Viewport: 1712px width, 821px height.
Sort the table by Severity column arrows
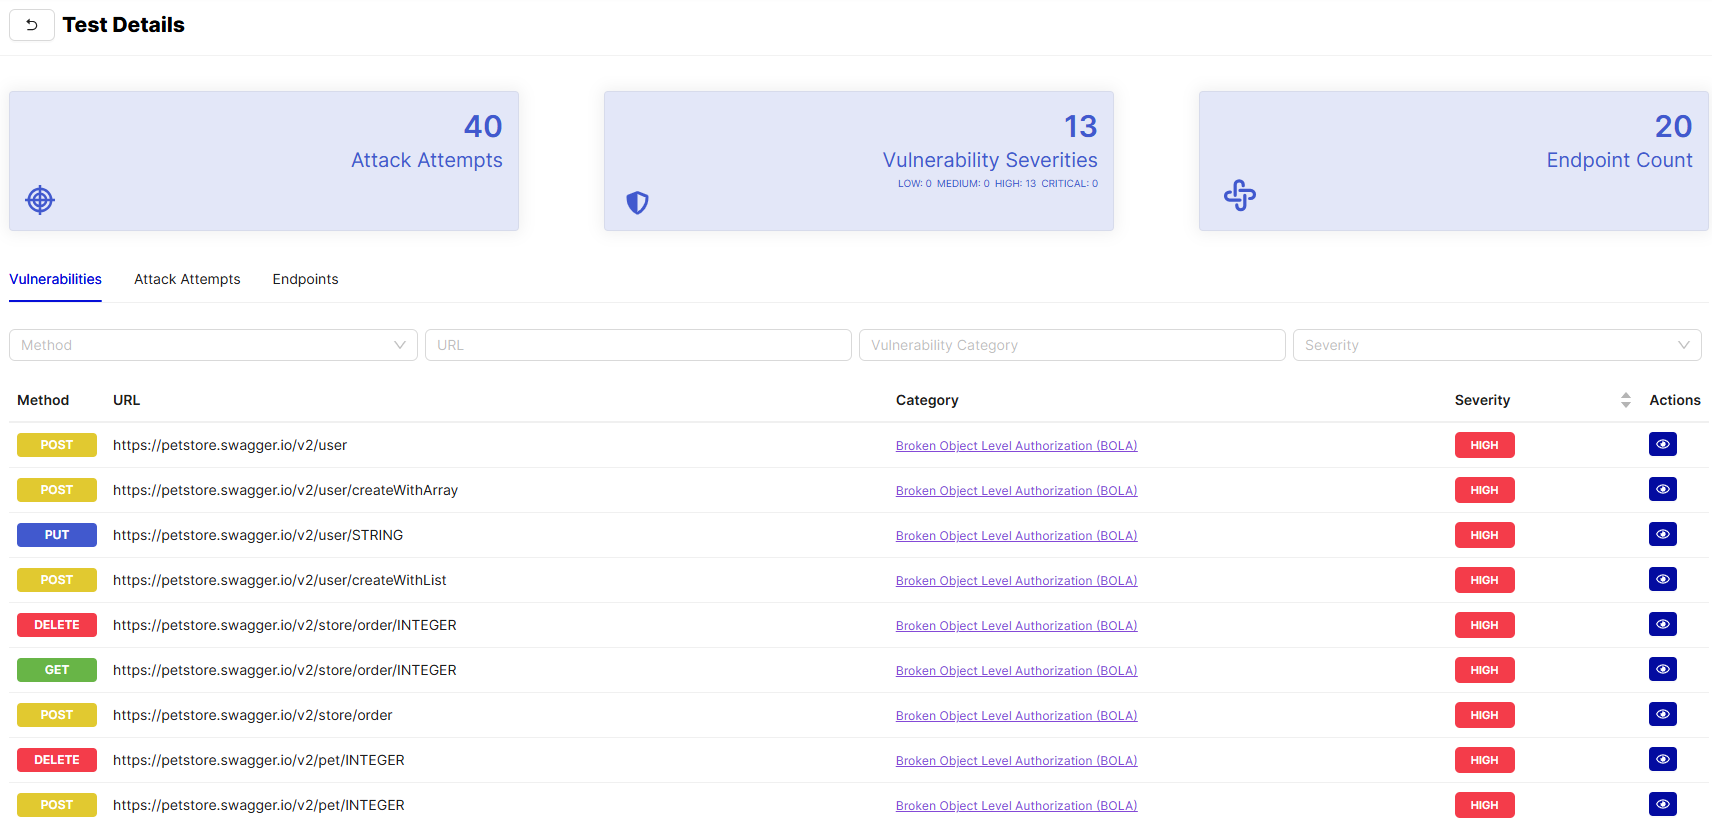coord(1625,400)
